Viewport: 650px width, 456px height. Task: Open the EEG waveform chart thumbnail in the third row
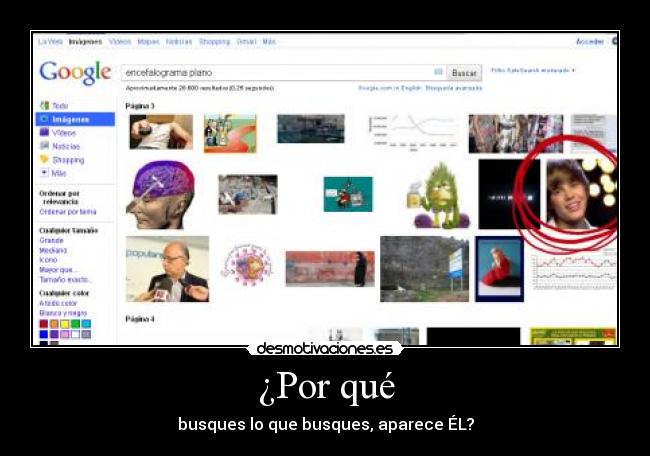click(x=574, y=271)
